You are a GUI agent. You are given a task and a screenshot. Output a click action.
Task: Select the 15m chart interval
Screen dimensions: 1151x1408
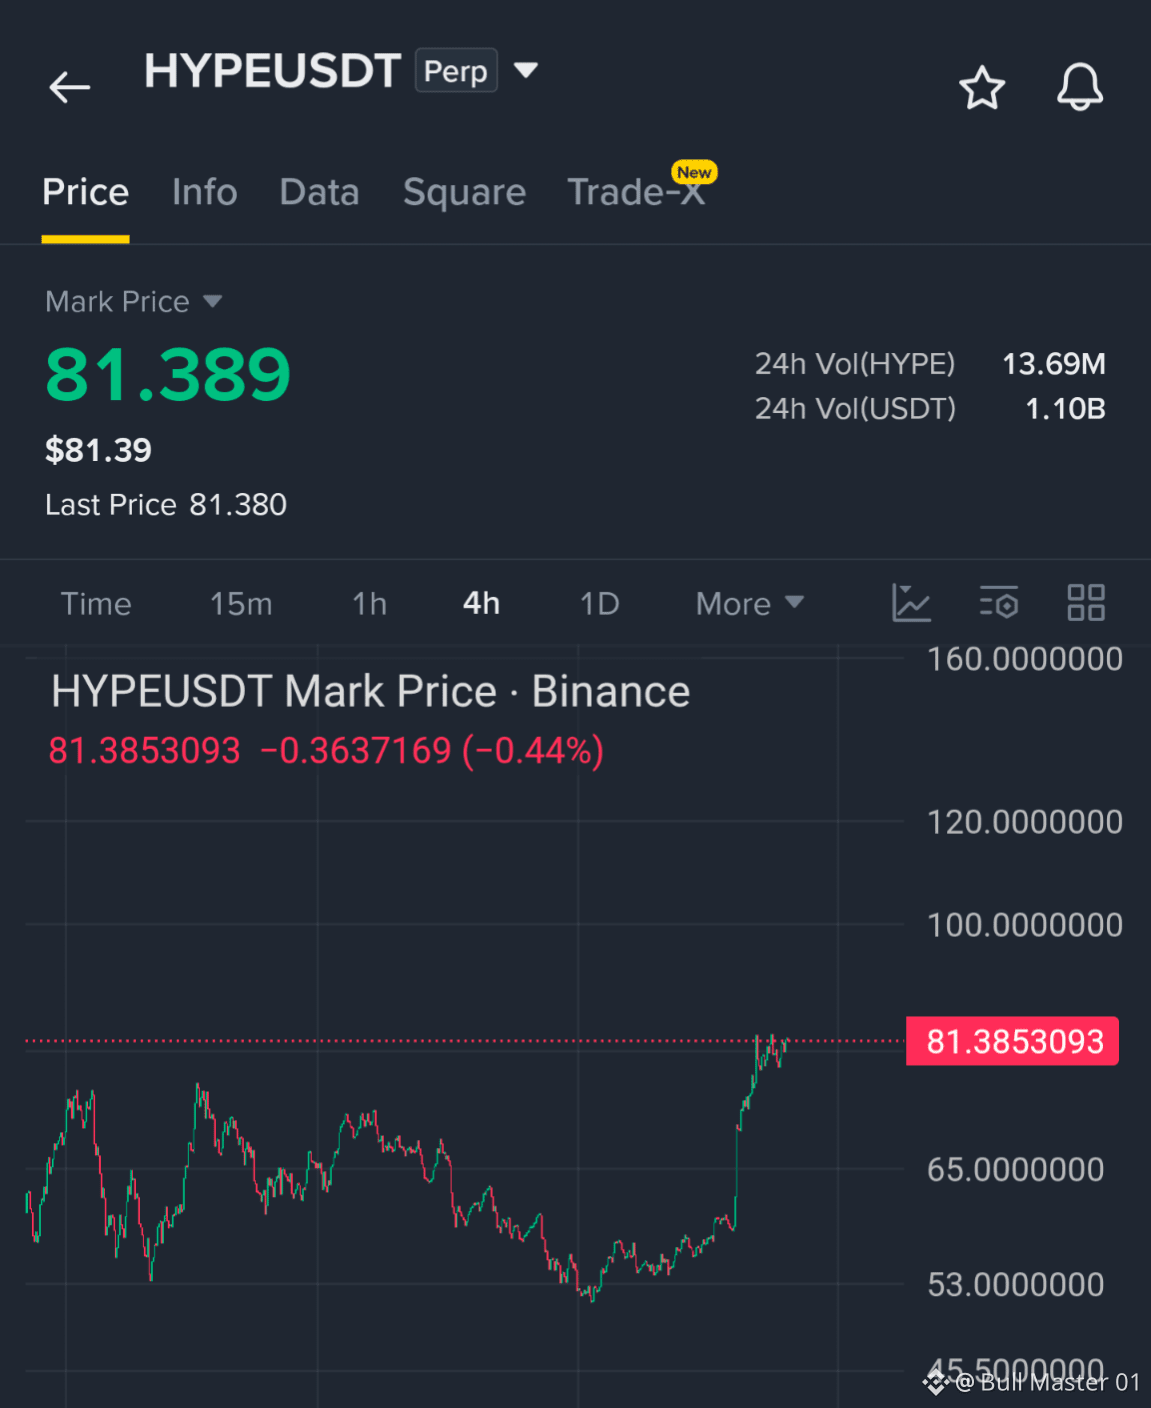pos(241,604)
